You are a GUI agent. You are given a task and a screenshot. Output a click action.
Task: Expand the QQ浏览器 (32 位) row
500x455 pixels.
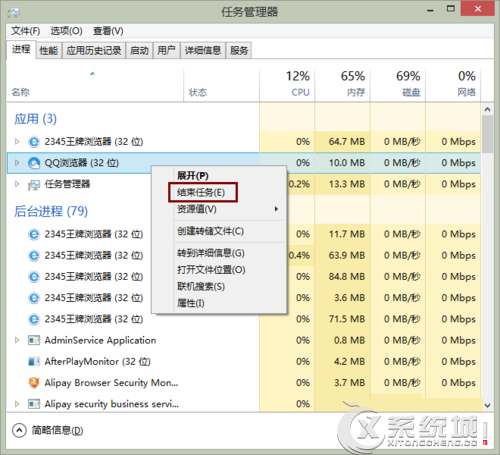17,163
